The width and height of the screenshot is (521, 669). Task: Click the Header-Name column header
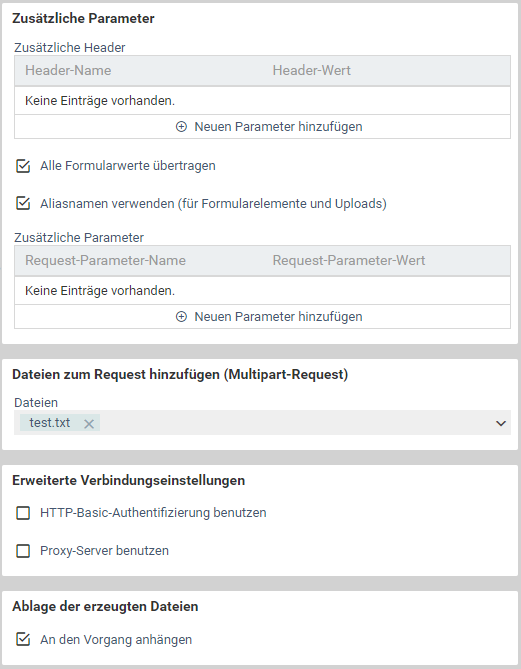coord(68,70)
